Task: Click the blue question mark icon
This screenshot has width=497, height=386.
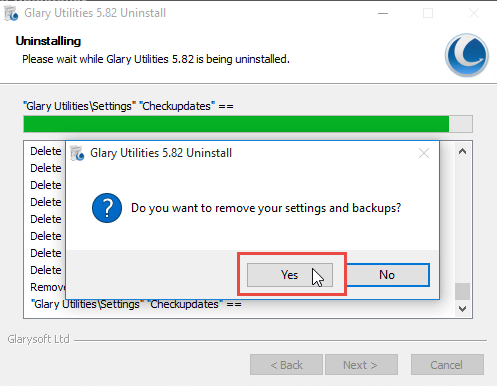Action: point(107,208)
